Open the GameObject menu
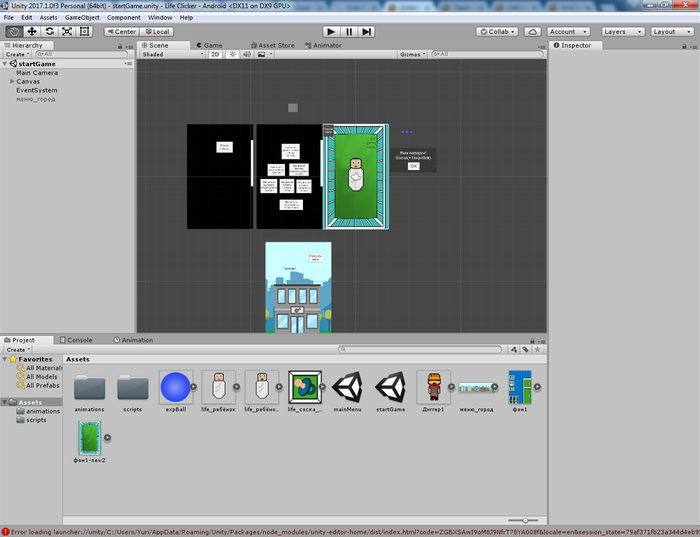 [81, 17]
